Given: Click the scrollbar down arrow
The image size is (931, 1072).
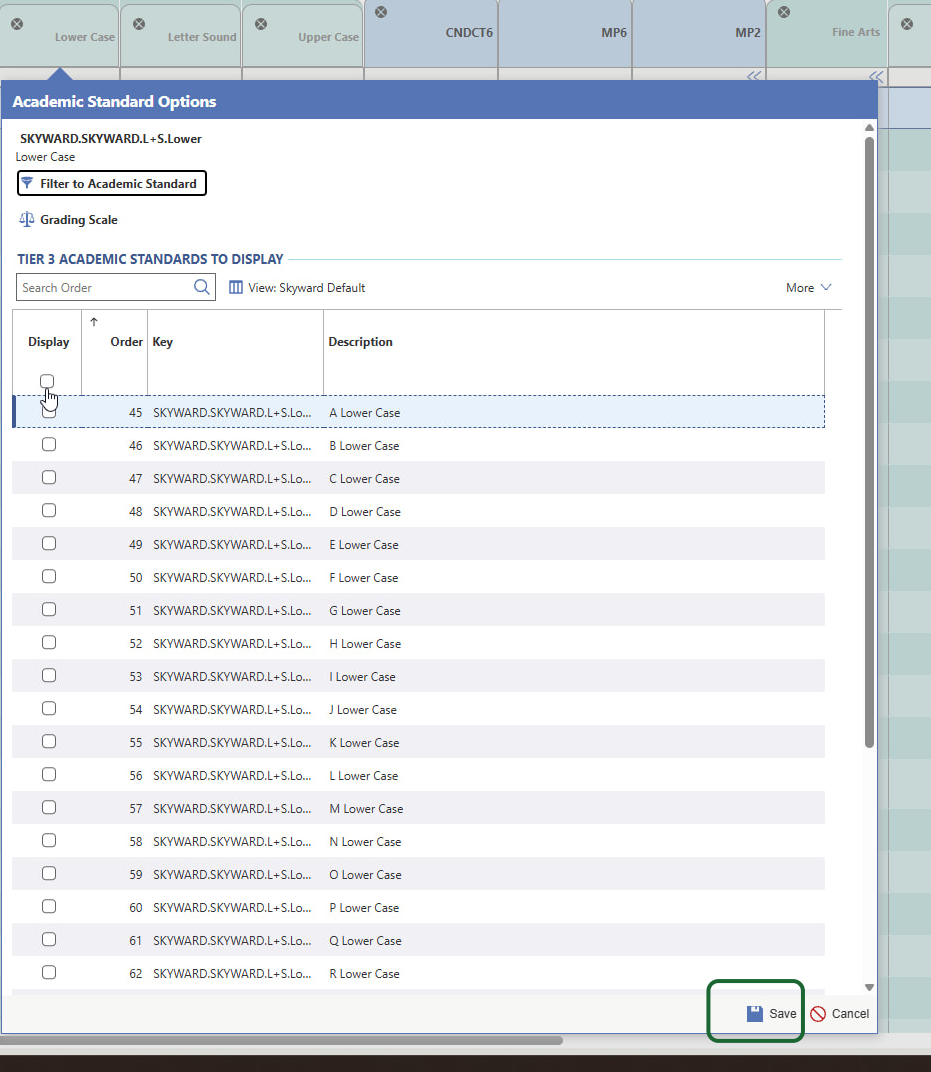Looking at the screenshot, I should [869, 987].
